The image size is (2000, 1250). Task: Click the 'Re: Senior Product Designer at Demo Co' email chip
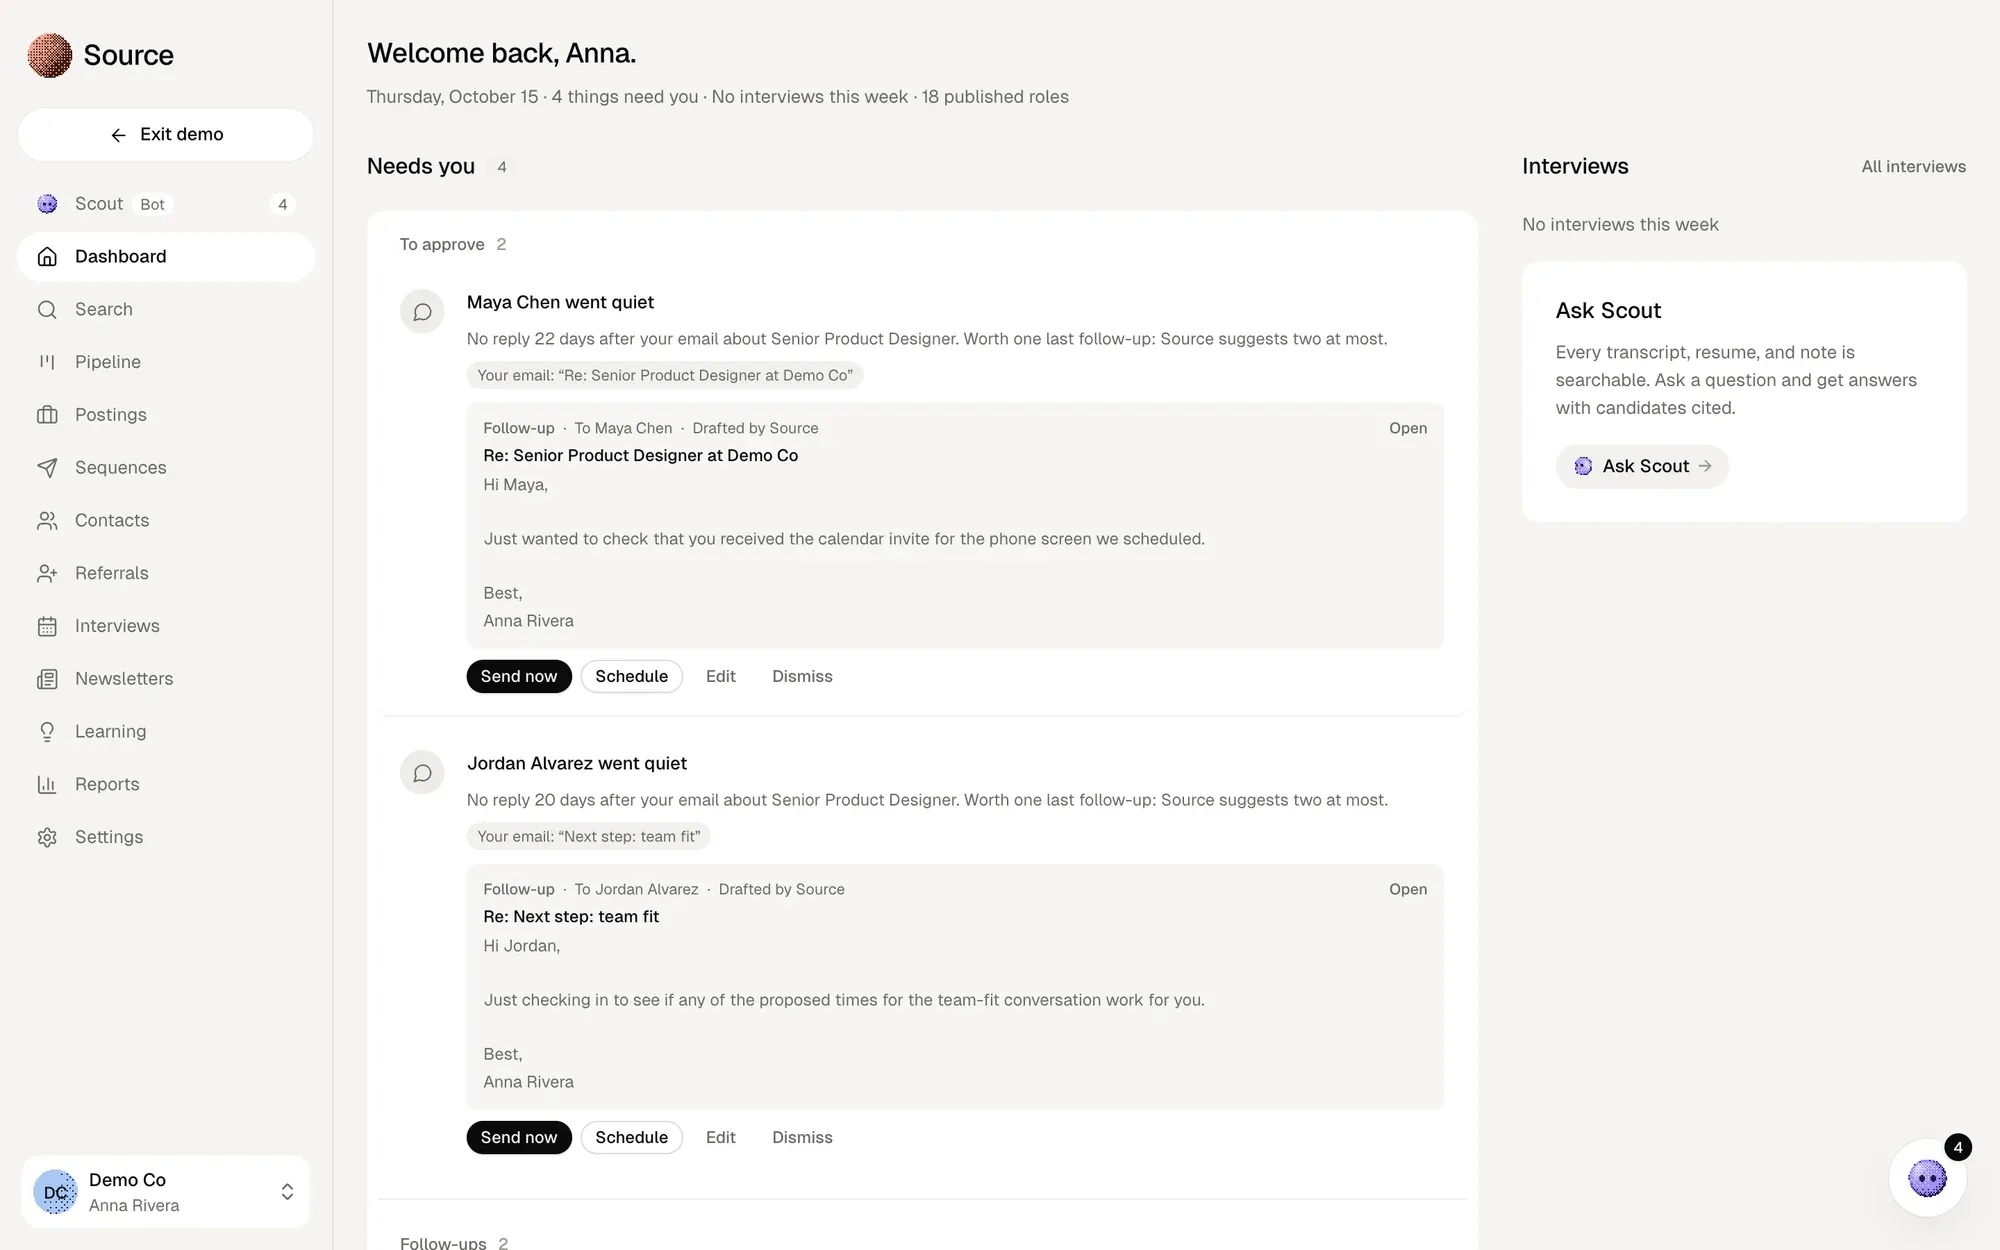point(665,375)
